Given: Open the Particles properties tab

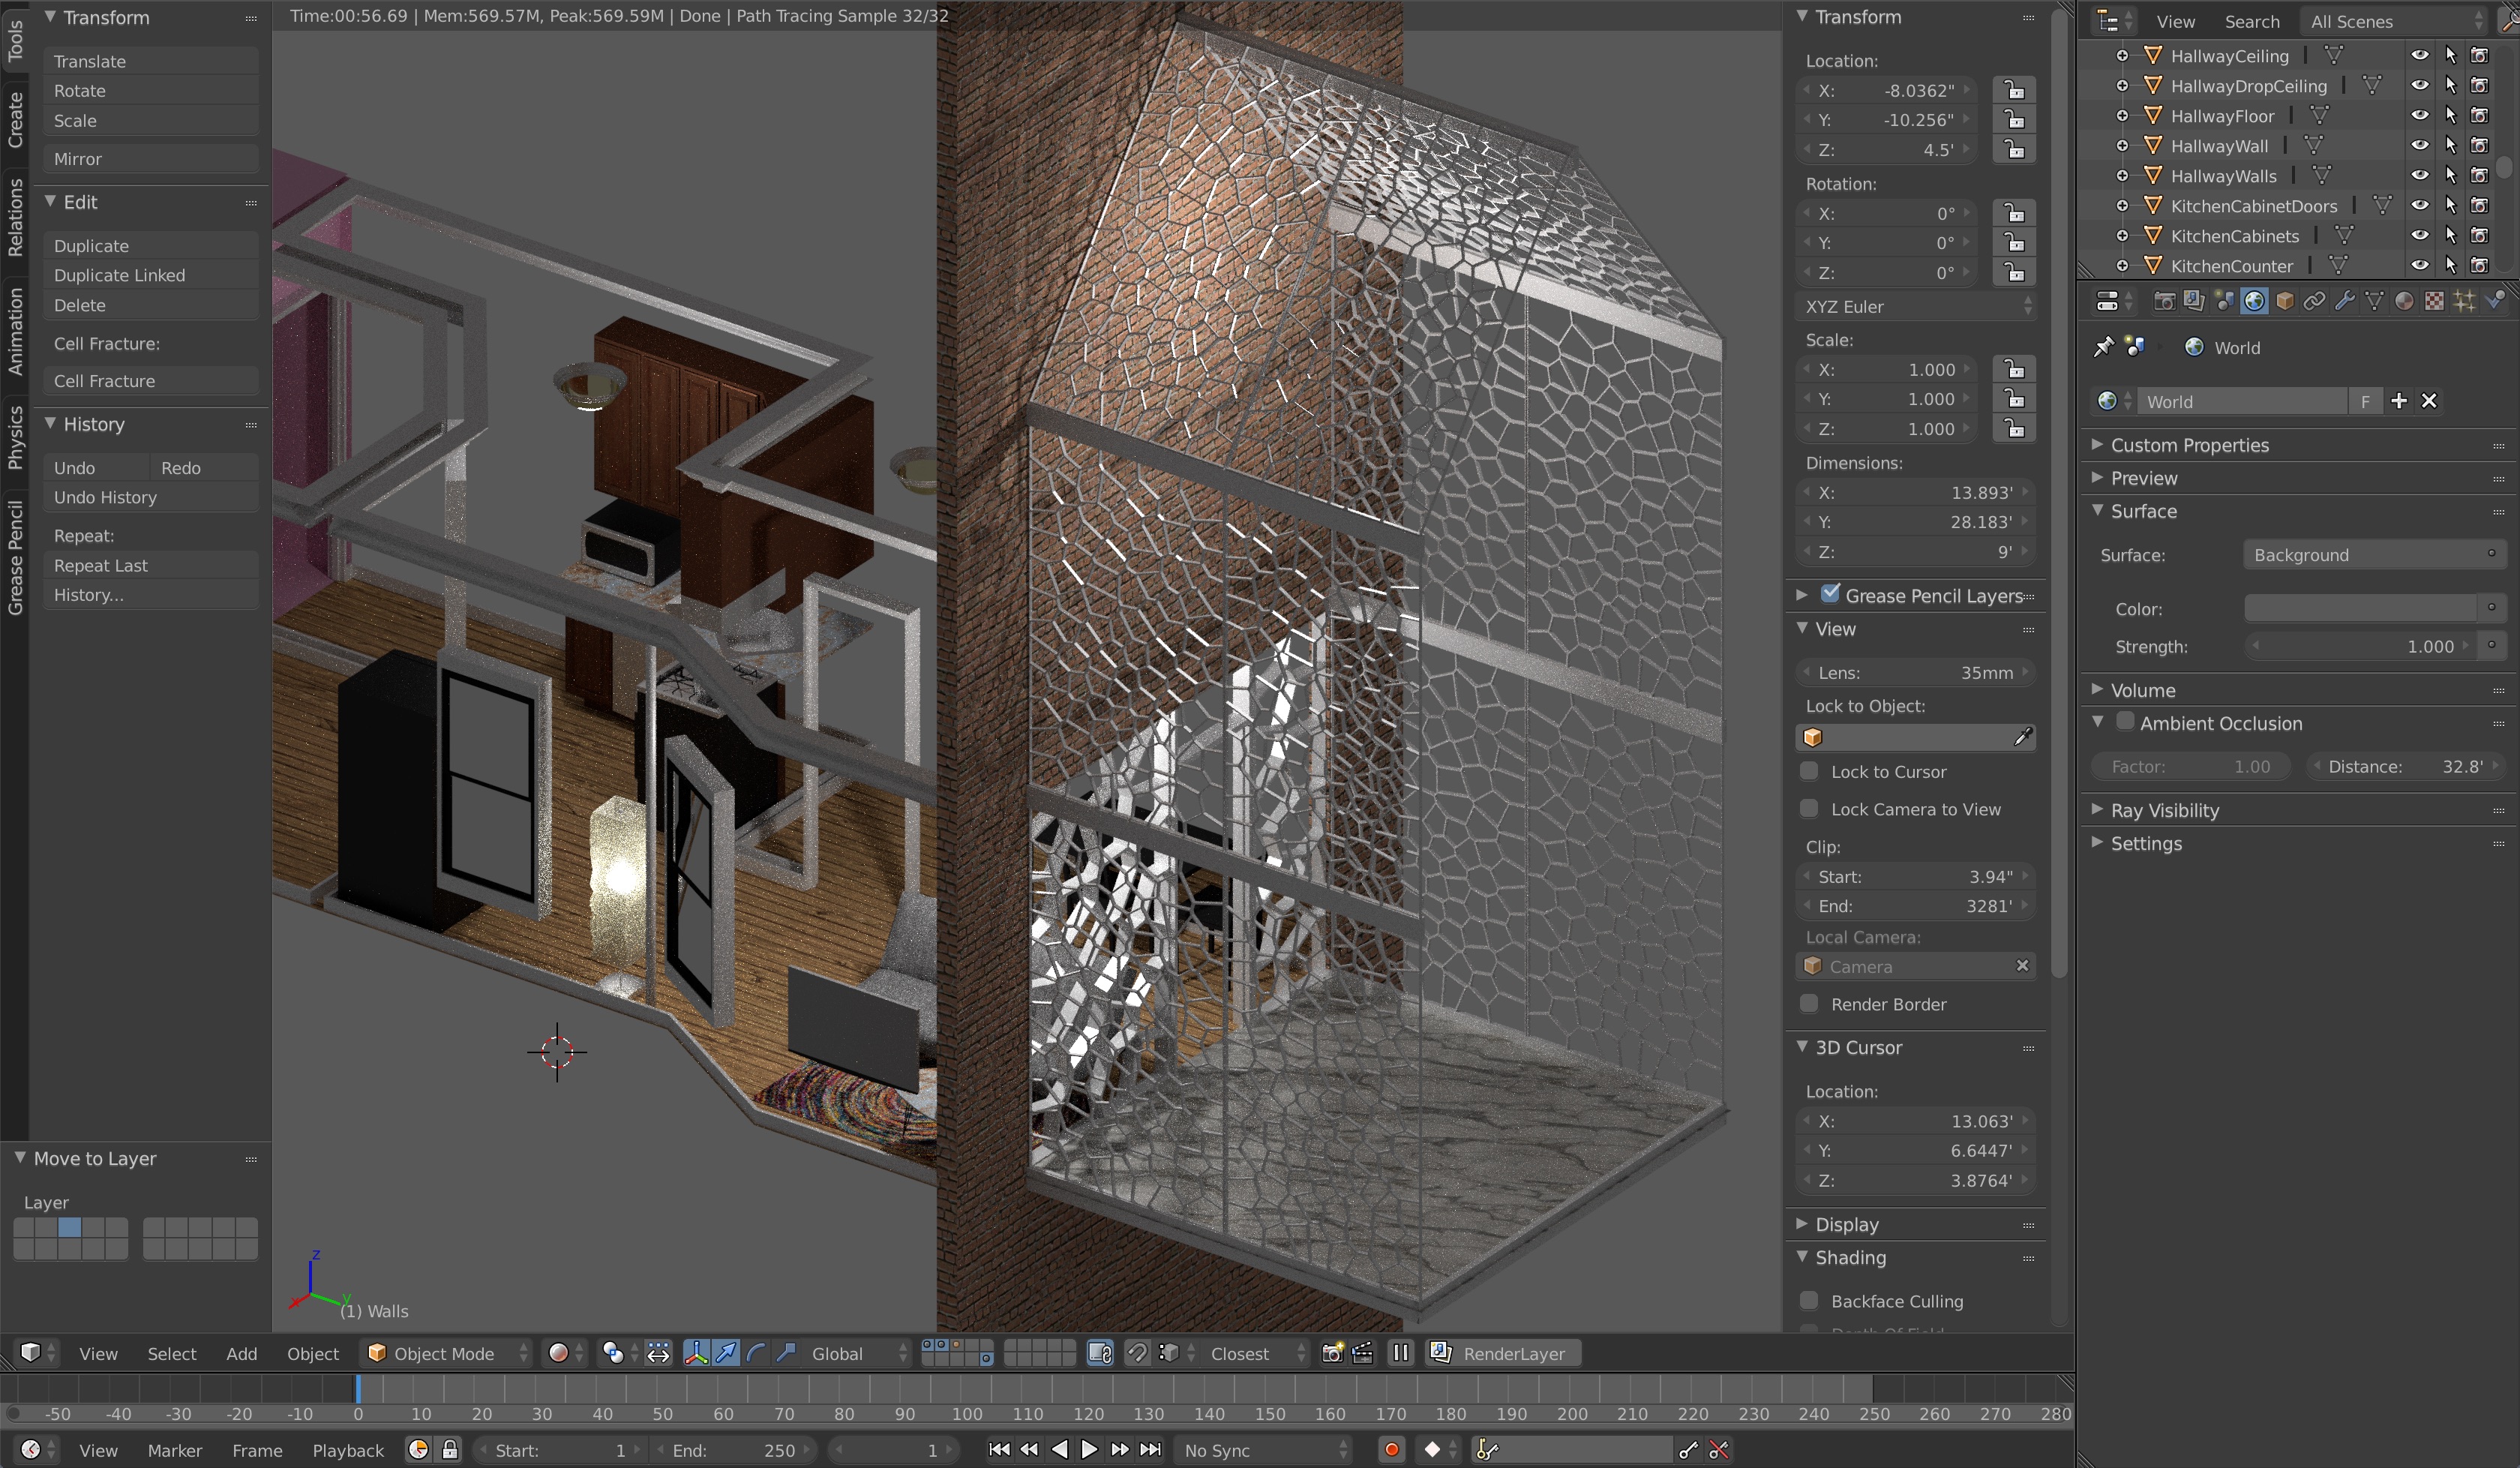Looking at the screenshot, I should [x=2464, y=301].
